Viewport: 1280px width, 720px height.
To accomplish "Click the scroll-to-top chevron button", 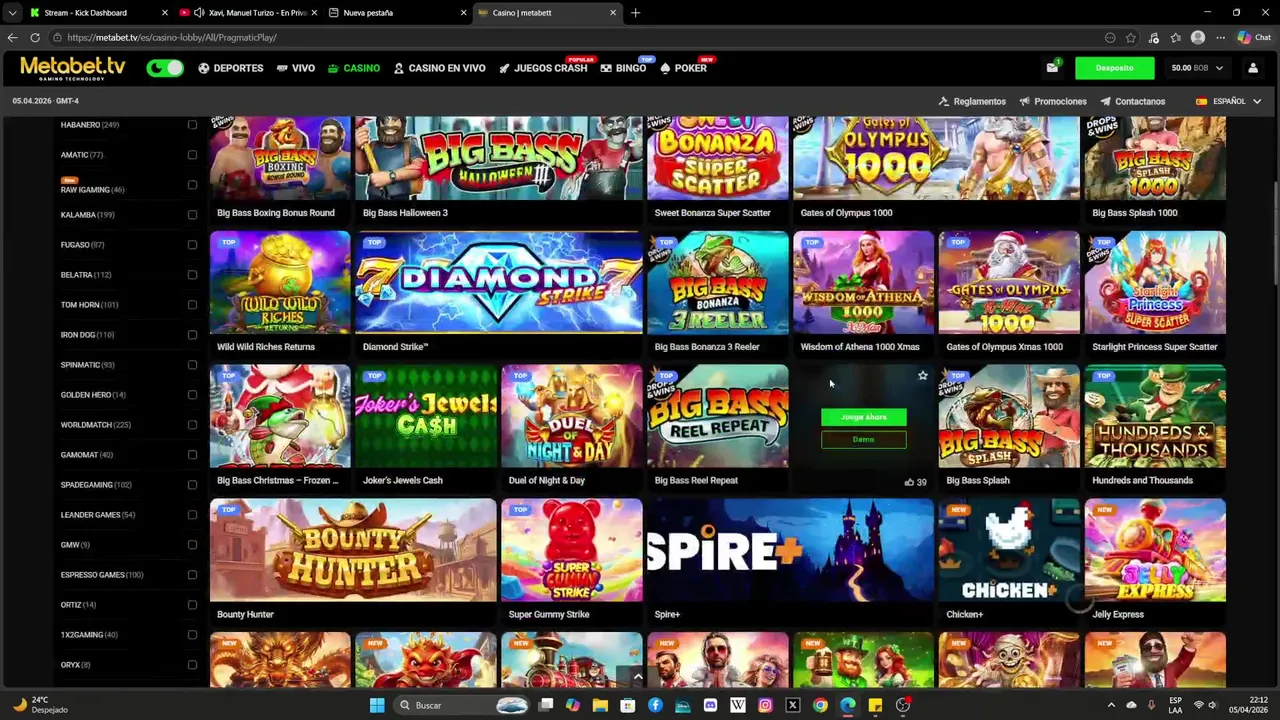I will 638,677.
